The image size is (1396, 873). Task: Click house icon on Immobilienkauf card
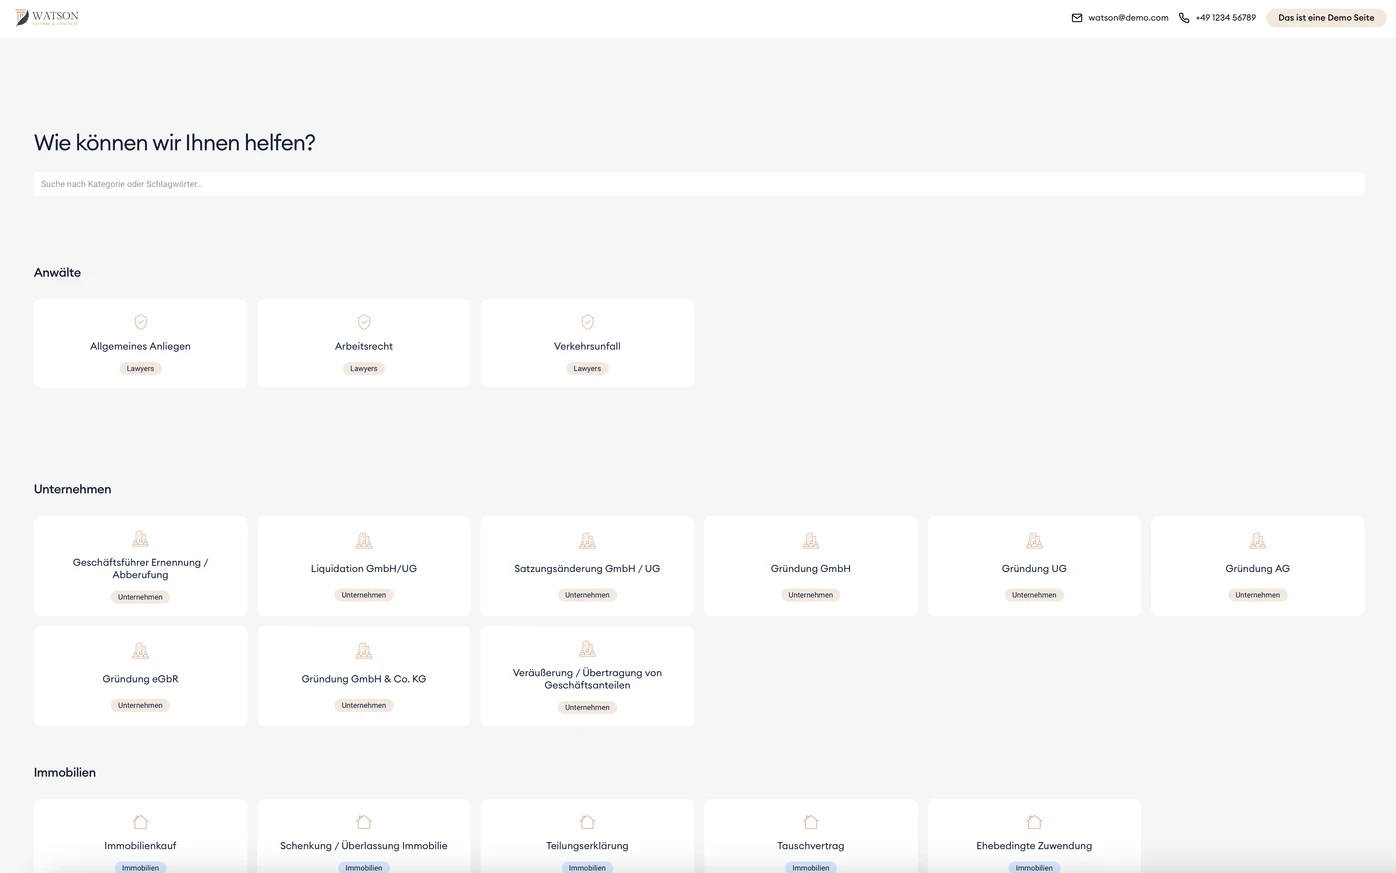[141, 822]
